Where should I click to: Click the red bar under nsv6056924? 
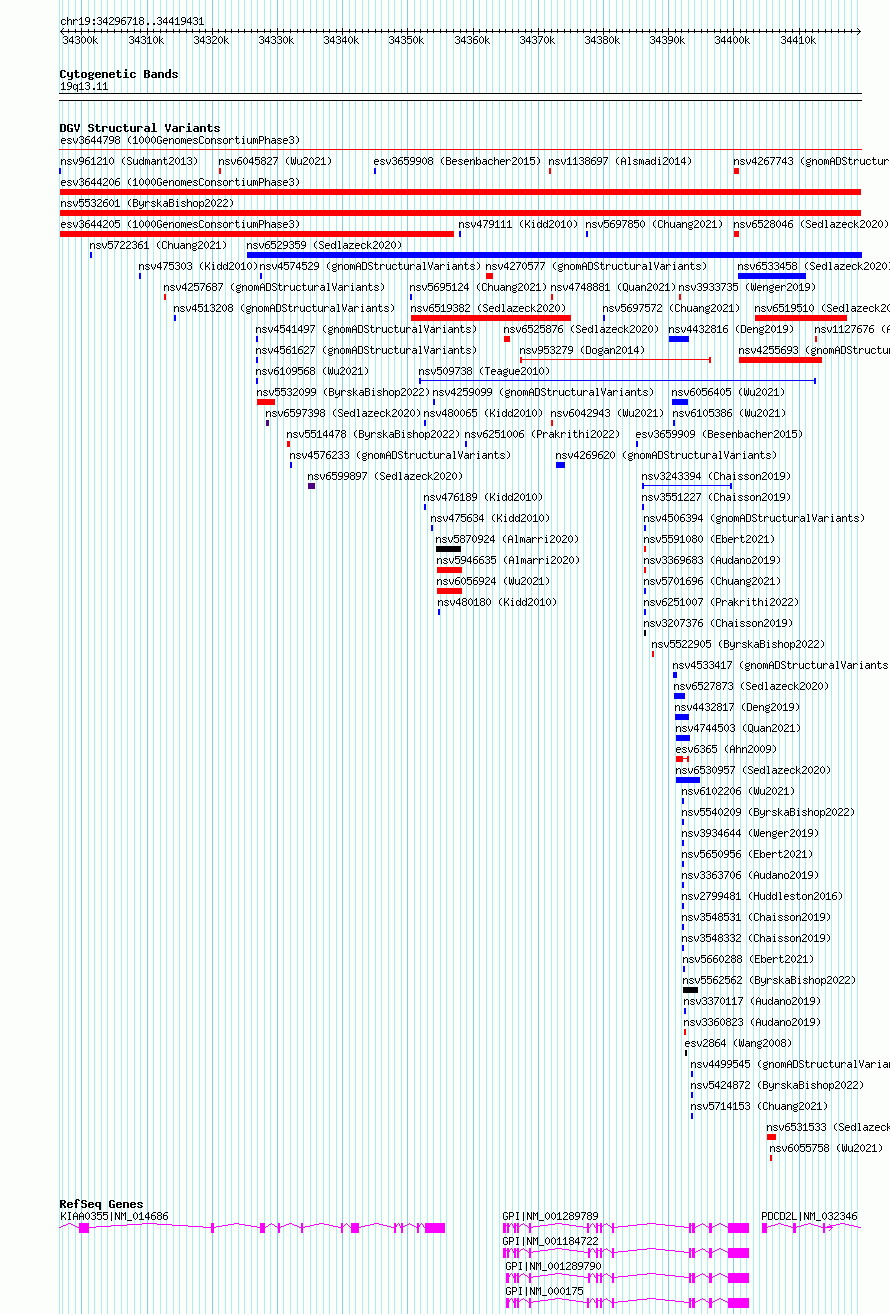coord(449,591)
